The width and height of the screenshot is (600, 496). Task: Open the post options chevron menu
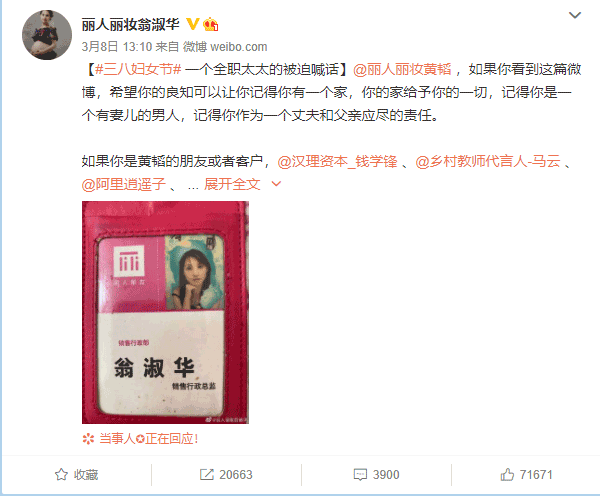(x=575, y=15)
